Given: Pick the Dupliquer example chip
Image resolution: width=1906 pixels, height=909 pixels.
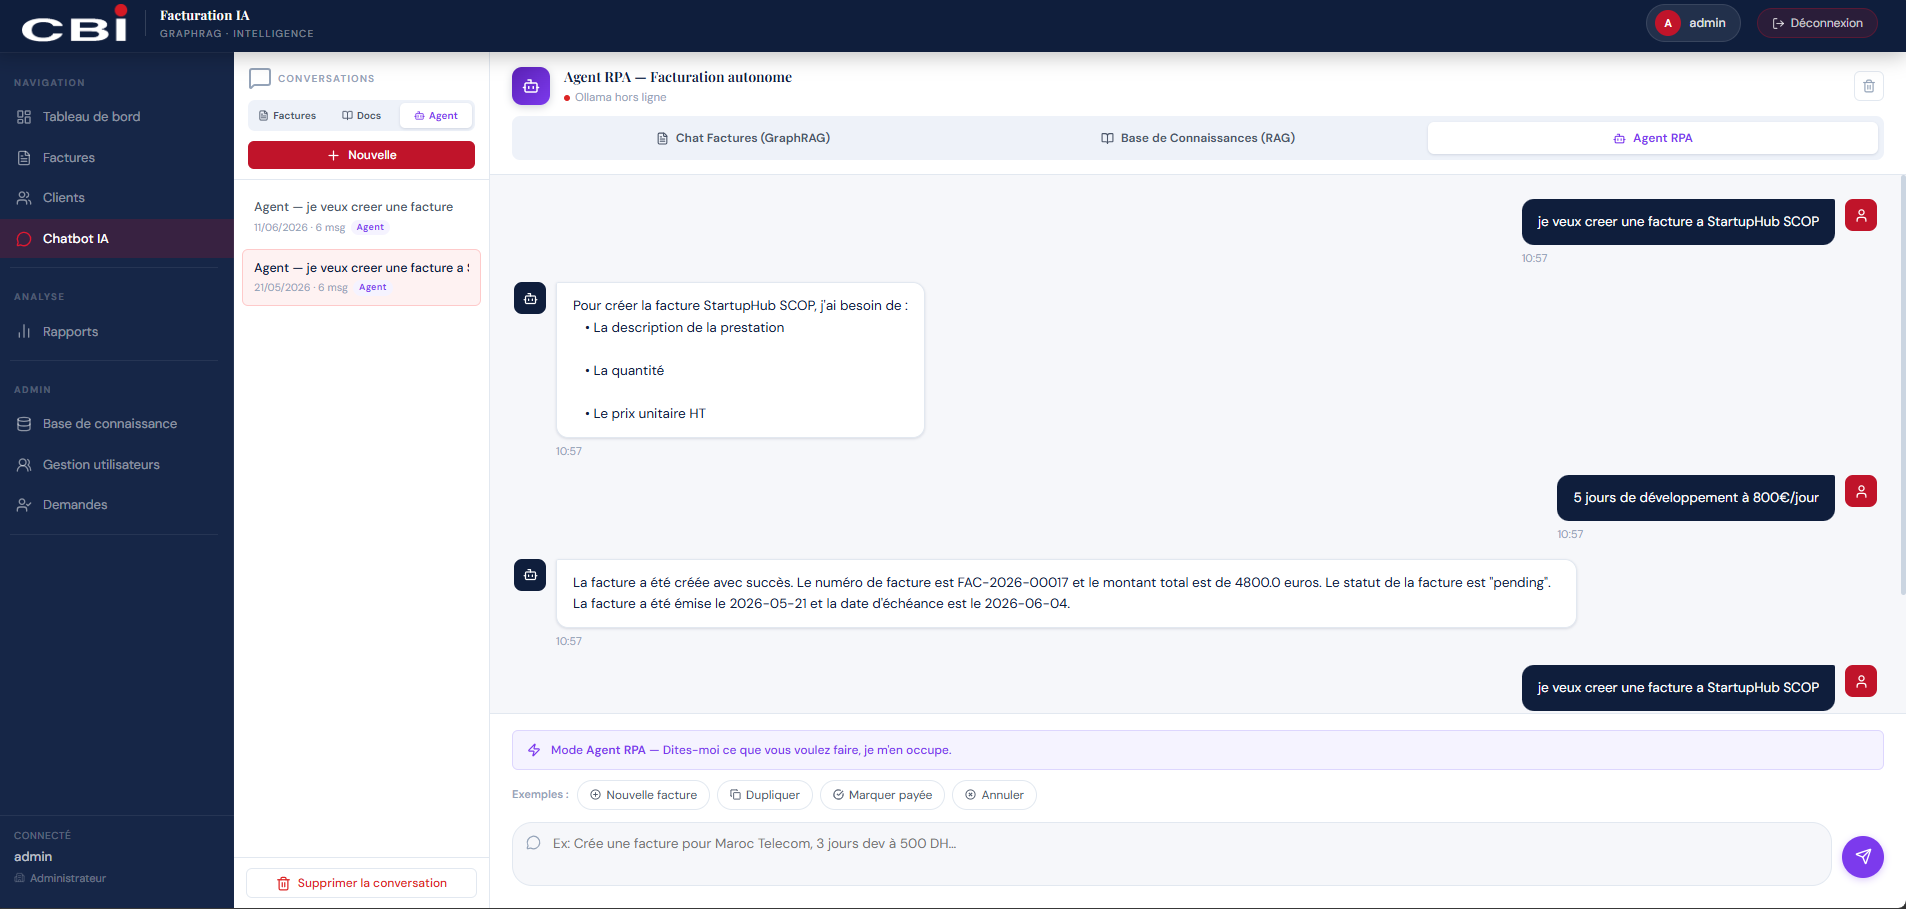Looking at the screenshot, I should pyautogui.click(x=765, y=795).
